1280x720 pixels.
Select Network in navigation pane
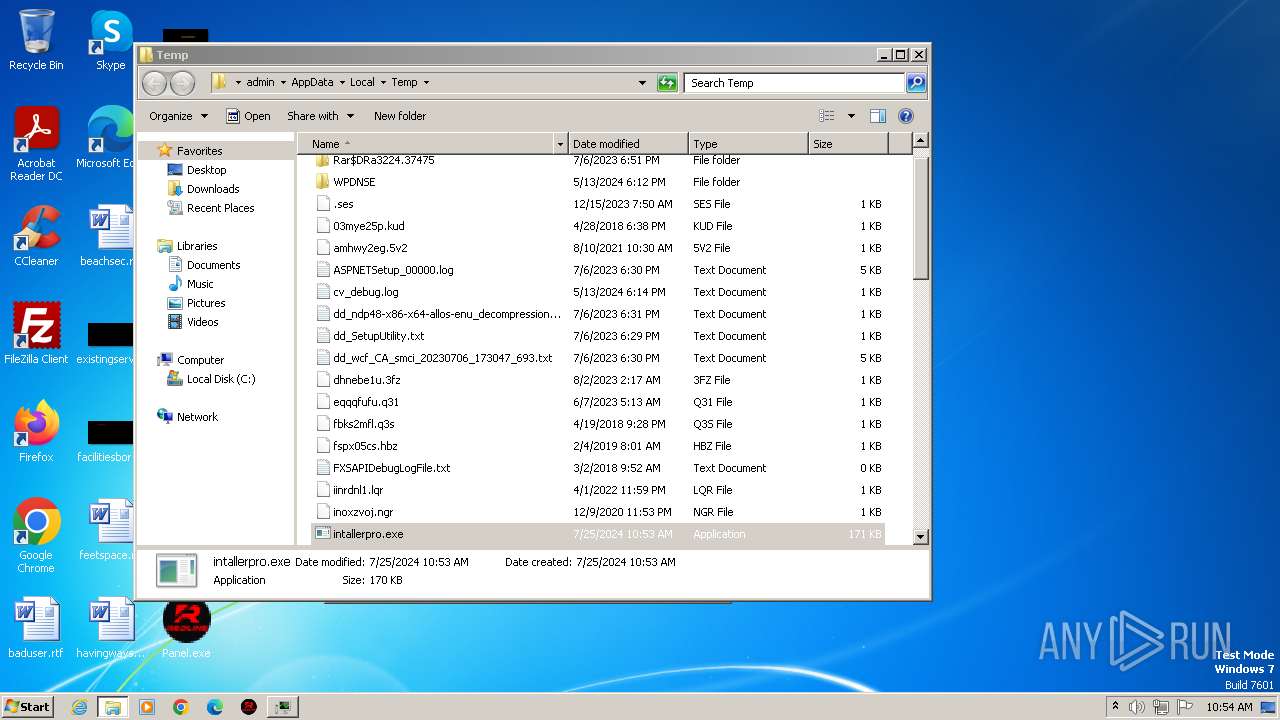197,417
